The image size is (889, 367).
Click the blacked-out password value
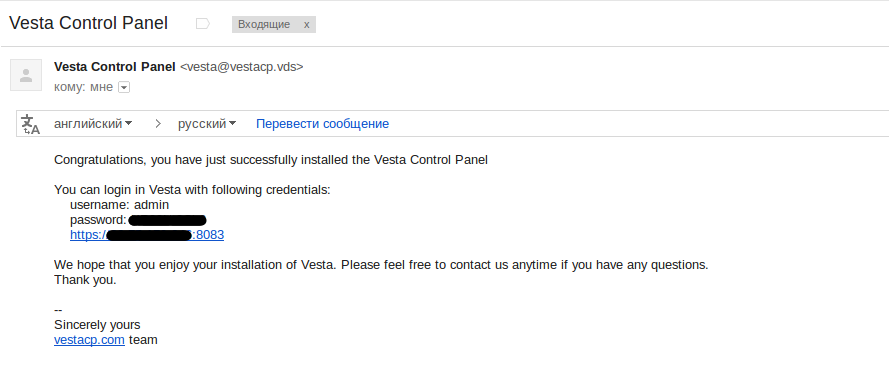tap(167, 220)
